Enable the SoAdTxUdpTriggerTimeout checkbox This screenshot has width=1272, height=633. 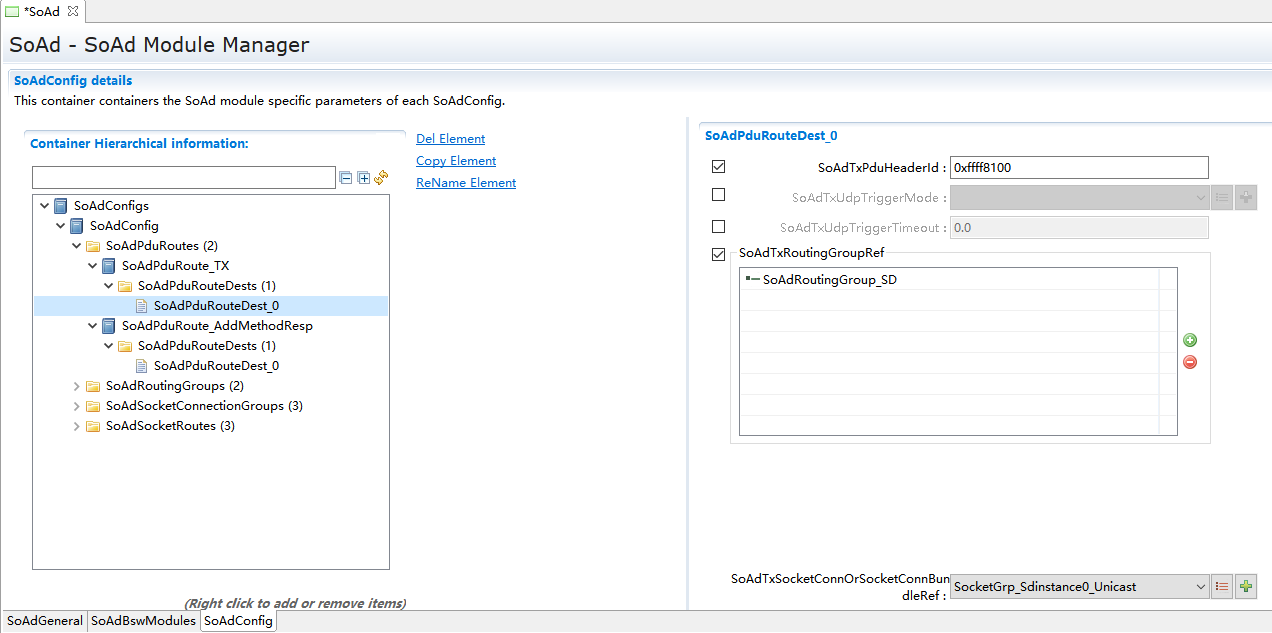coord(718,227)
